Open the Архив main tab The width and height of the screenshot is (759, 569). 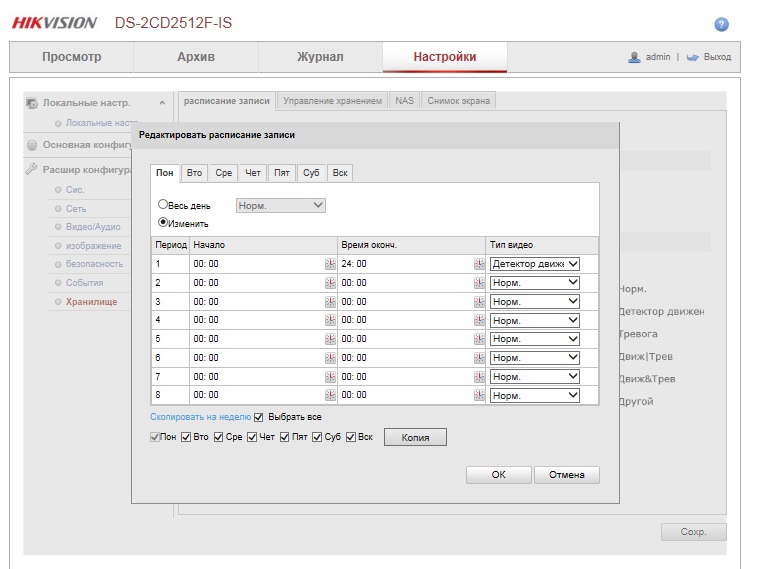196,57
